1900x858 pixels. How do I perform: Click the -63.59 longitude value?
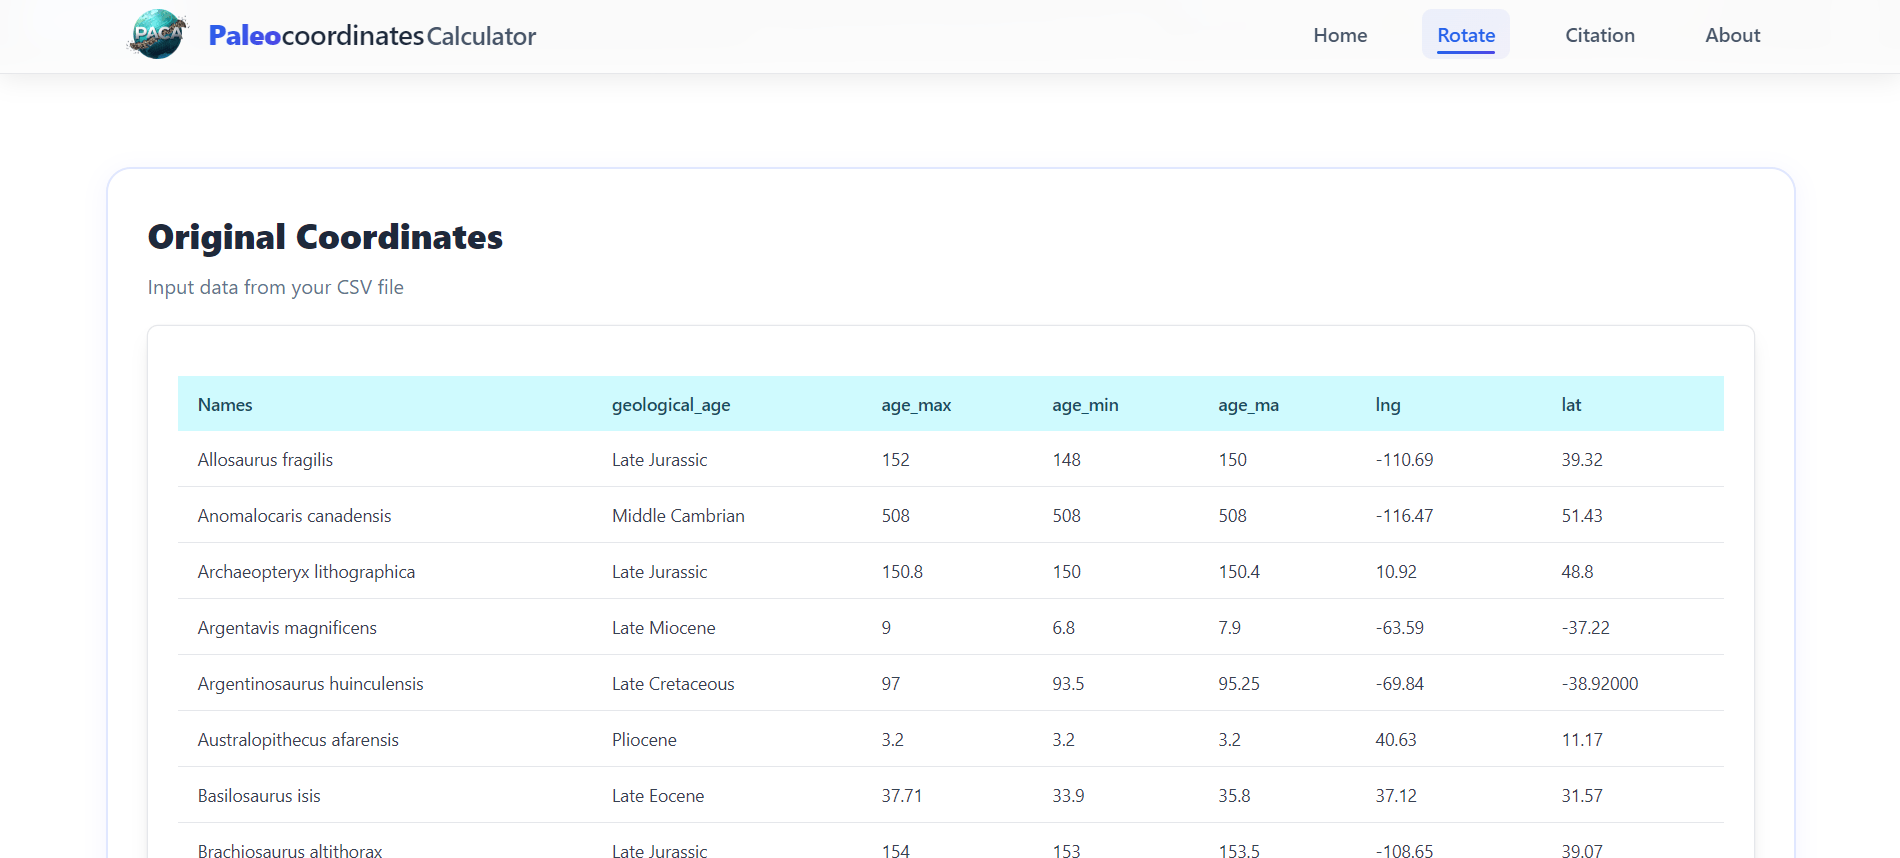[x=1399, y=628]
